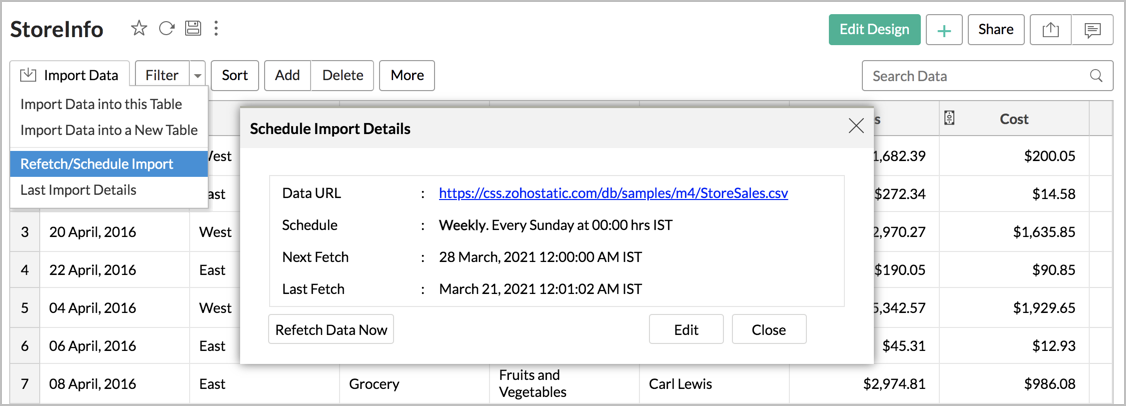
Task: Click the refresh icon beside StoreInfo
Action: 167,29
